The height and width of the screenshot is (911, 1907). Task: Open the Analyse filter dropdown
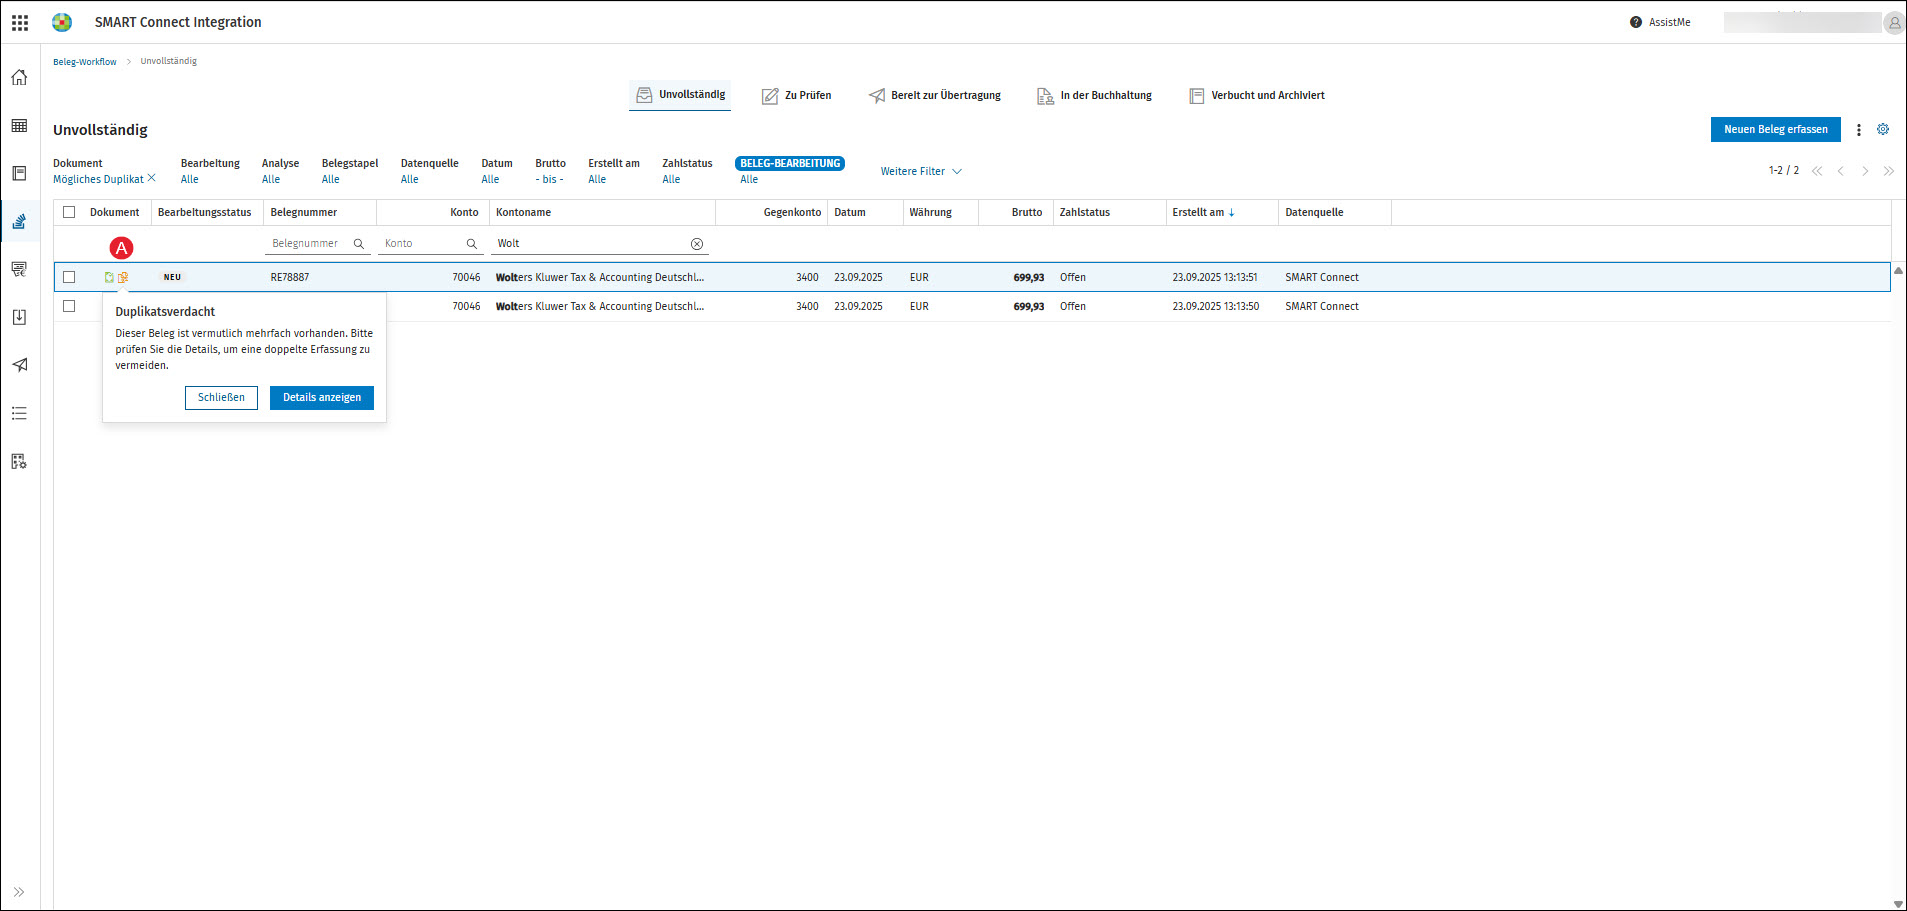[x=280, y=171]
